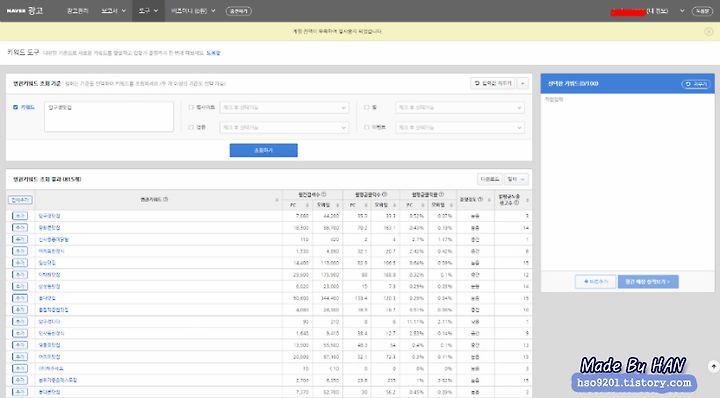This screenshot has width=720, height=398.
Task: Sort by mobile average click rate
Action: point(452,205)
